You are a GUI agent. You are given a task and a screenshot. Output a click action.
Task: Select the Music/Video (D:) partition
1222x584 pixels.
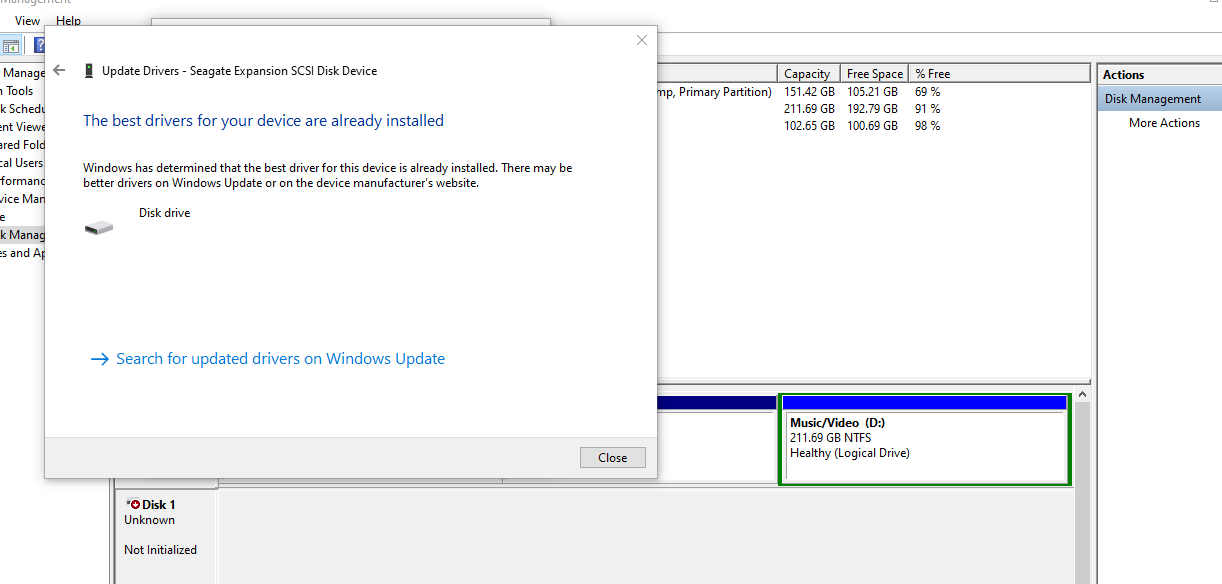click(x=925, y=439)
